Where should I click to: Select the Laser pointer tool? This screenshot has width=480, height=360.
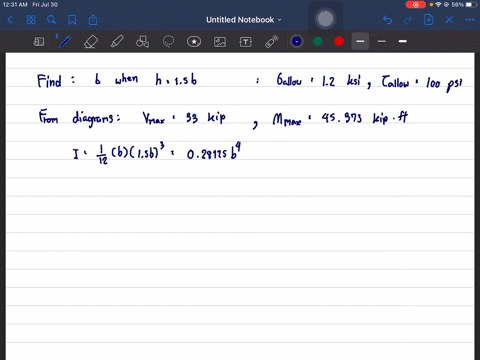tap(272, 42)
